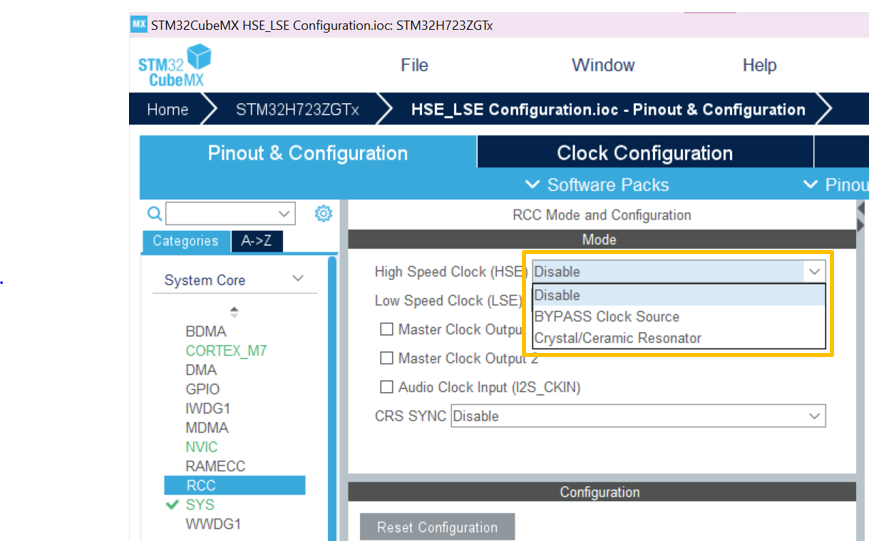878x551 pixels.
Task: Select the Categories tab
Action: [x=186, y=241]
